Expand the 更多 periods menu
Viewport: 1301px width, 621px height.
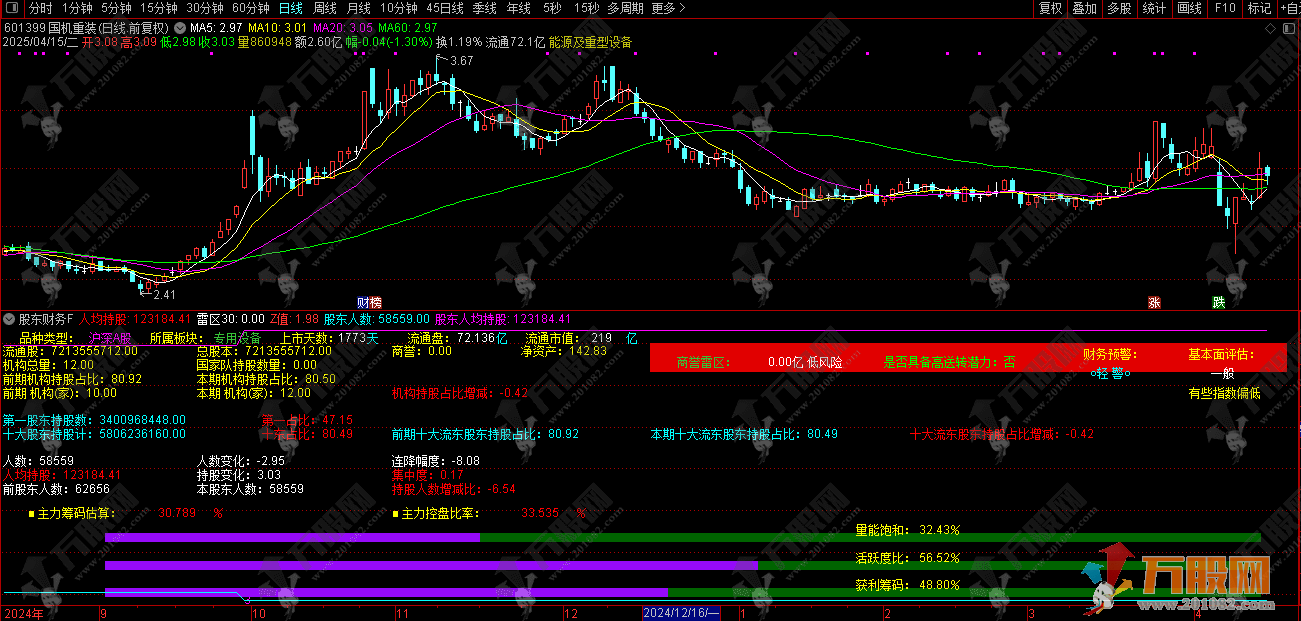(x=667, y=8)
